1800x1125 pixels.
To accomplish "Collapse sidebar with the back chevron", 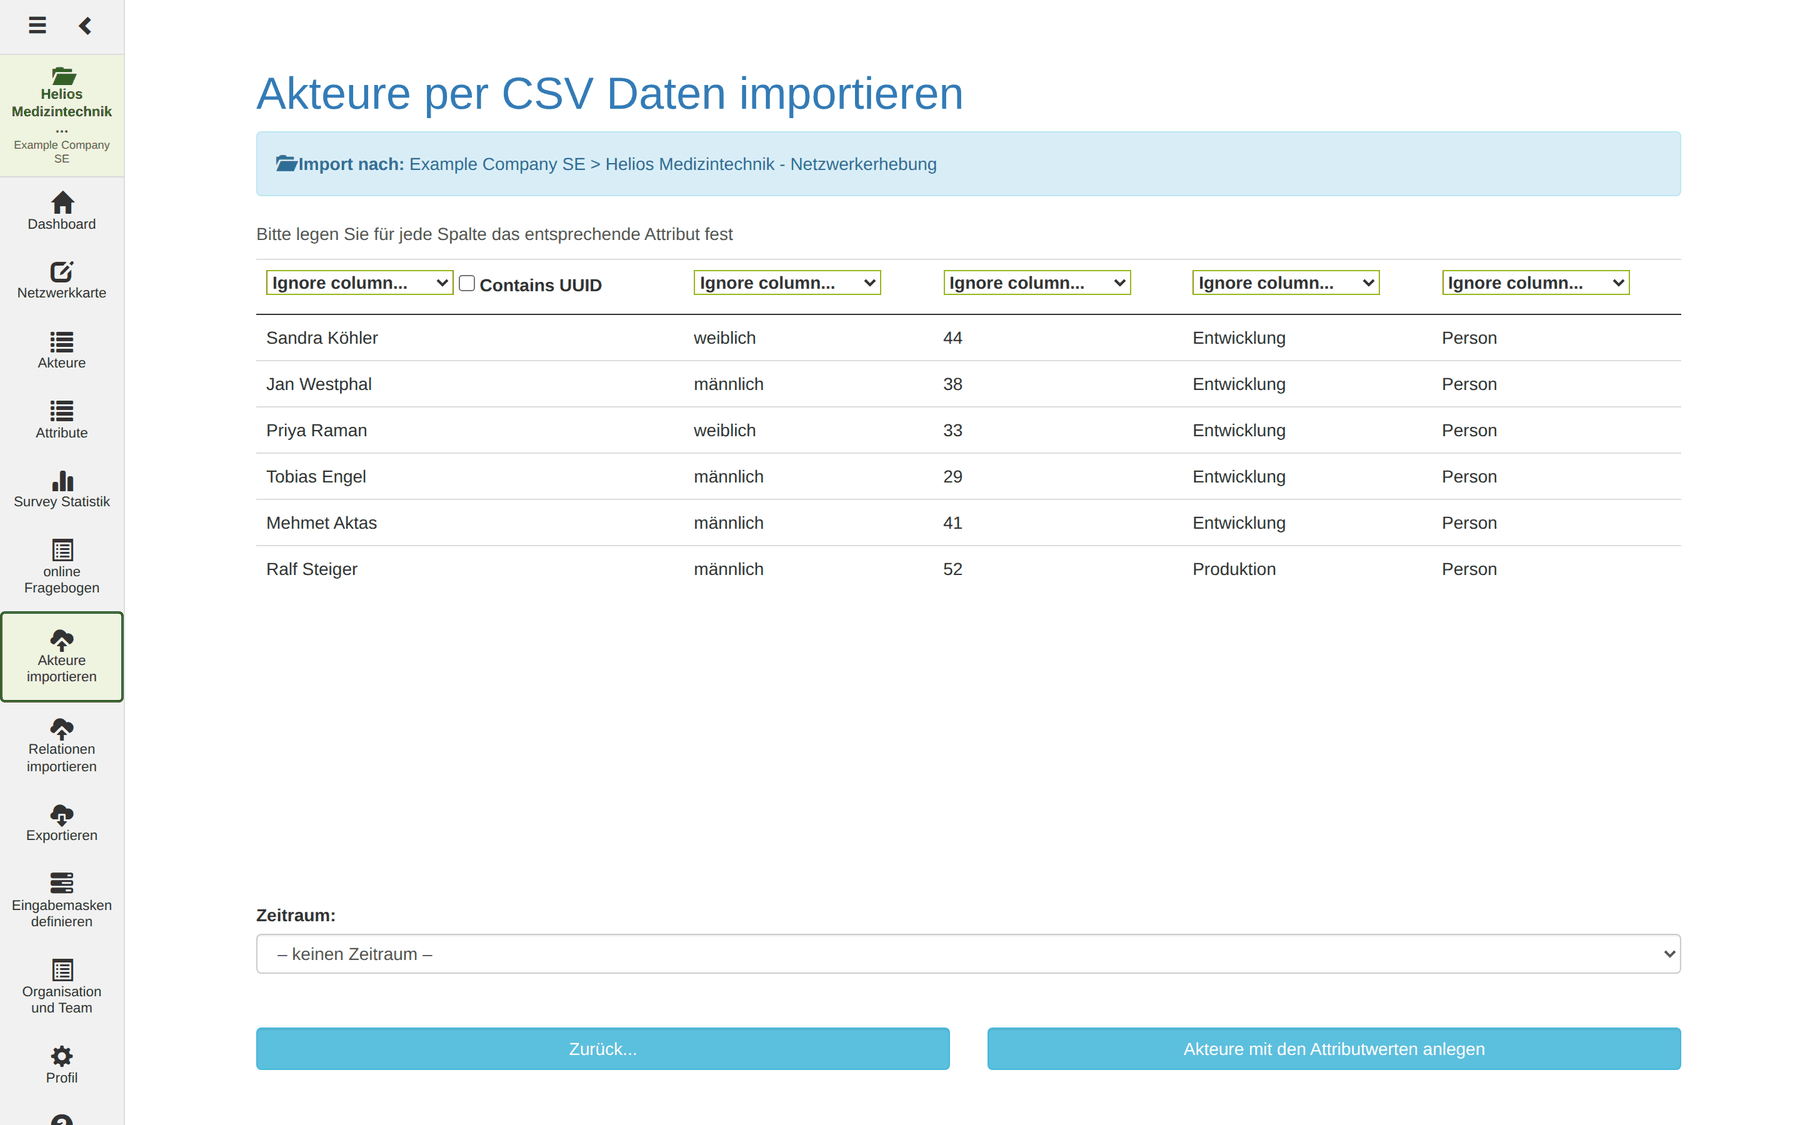I will pyautogui.click(x=85, y=25).
